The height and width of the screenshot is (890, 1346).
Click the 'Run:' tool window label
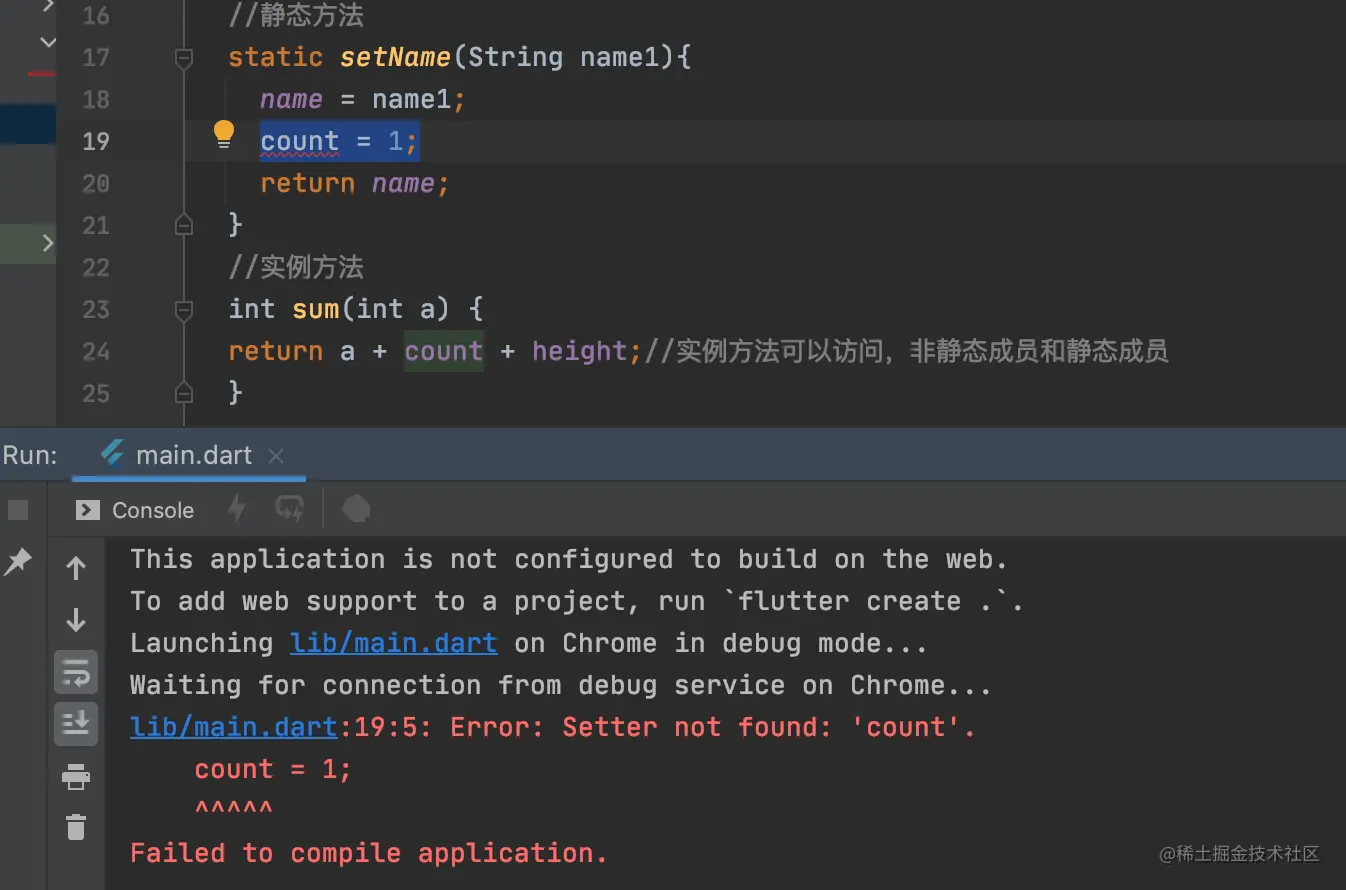(x=31, y=456)
